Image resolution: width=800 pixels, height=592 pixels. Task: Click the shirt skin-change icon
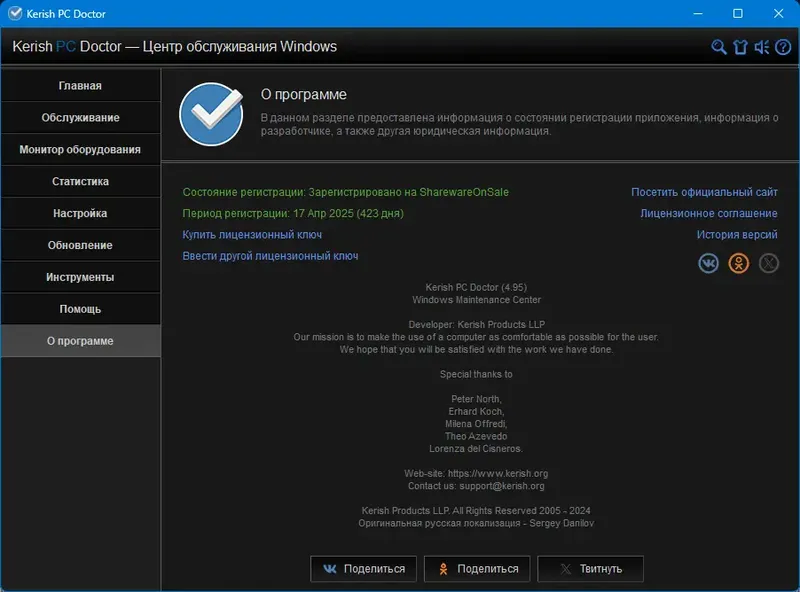tap(740, 47)
